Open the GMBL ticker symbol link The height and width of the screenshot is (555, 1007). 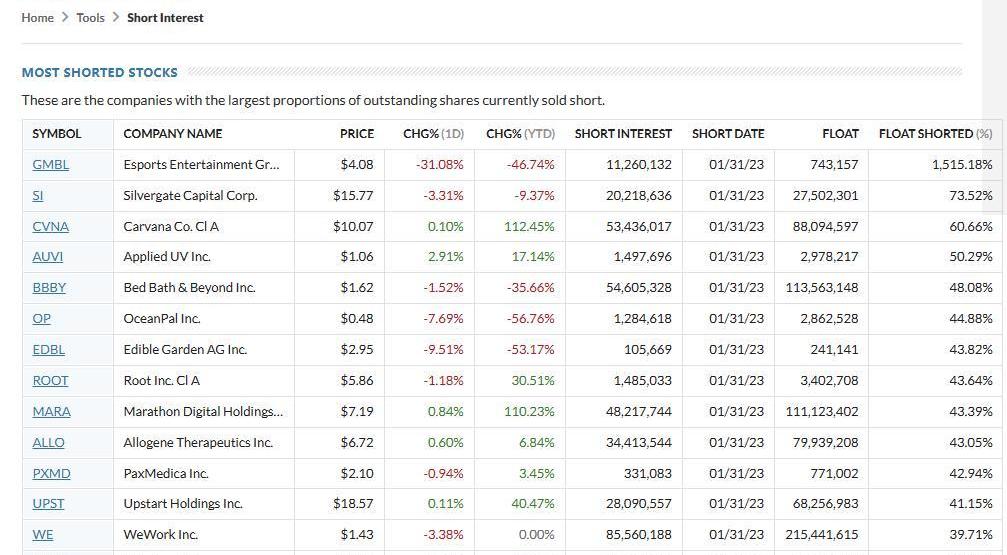coord(50,165)
